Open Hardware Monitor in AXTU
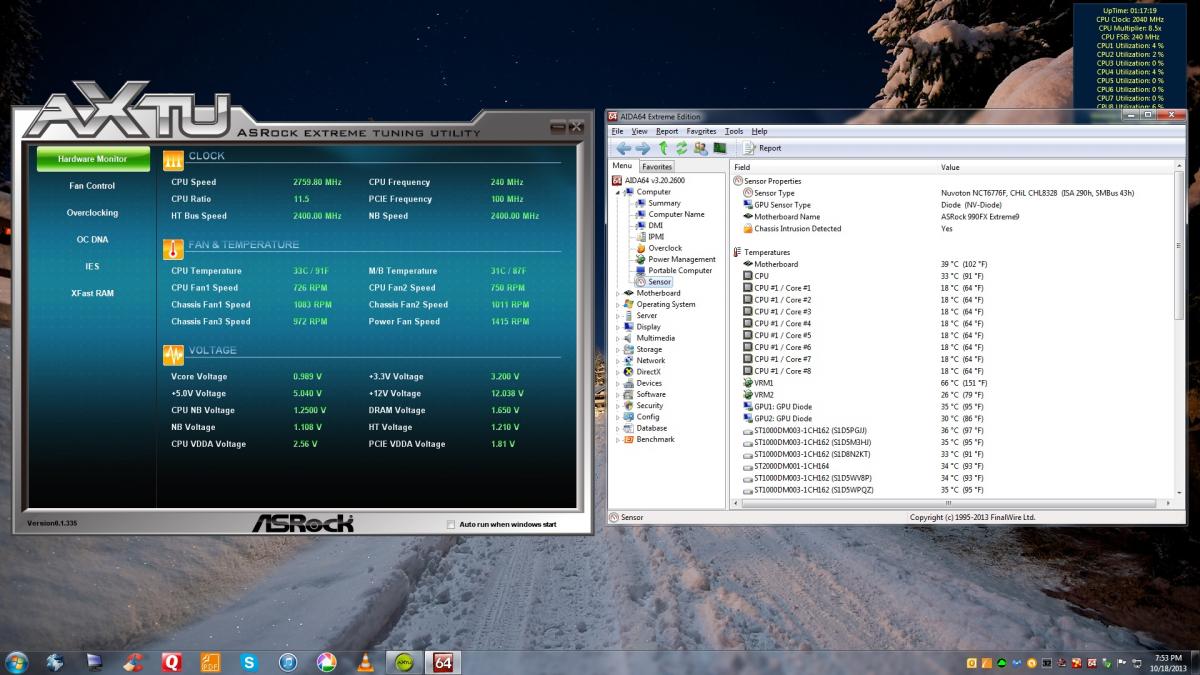The height and width of the screenshot is (675, 1200). (93, 159)
